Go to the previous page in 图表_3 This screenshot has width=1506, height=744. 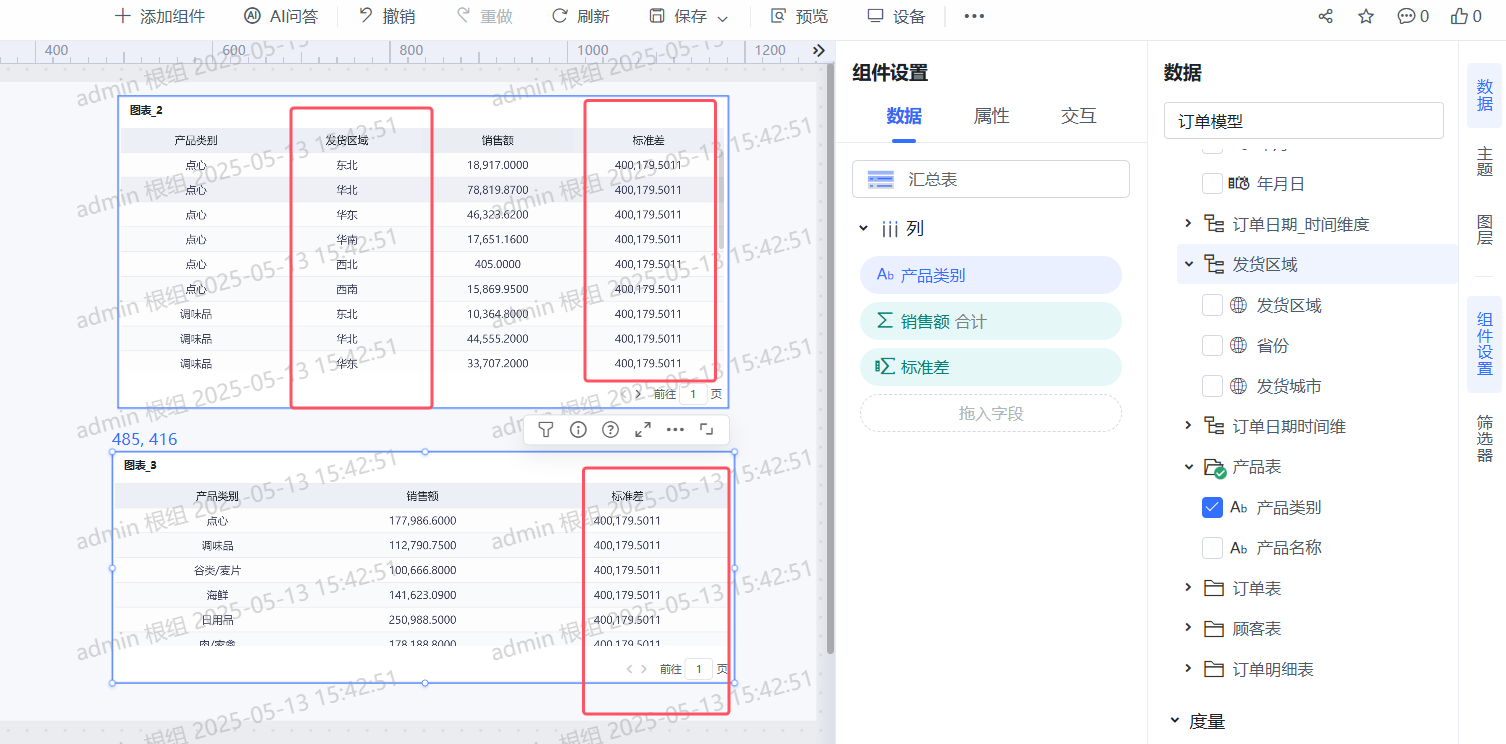tap(630, 669)
